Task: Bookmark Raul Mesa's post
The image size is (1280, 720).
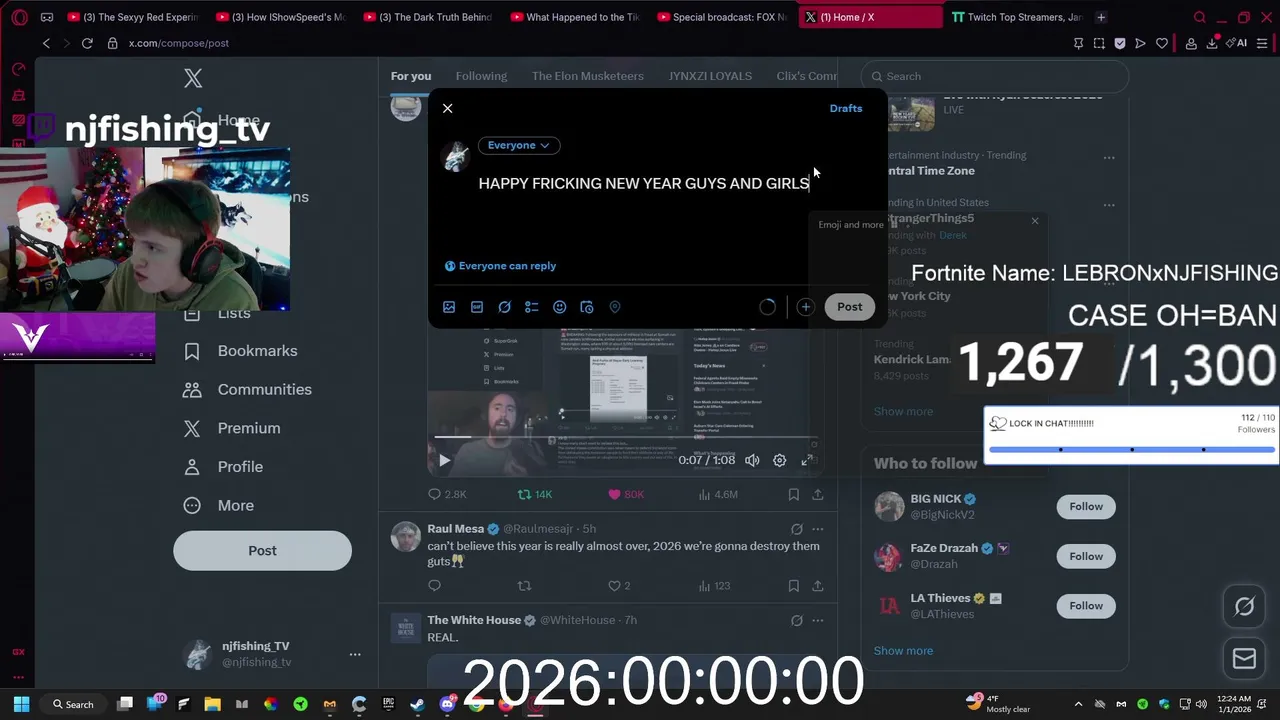Action: (x=793, y=586)
